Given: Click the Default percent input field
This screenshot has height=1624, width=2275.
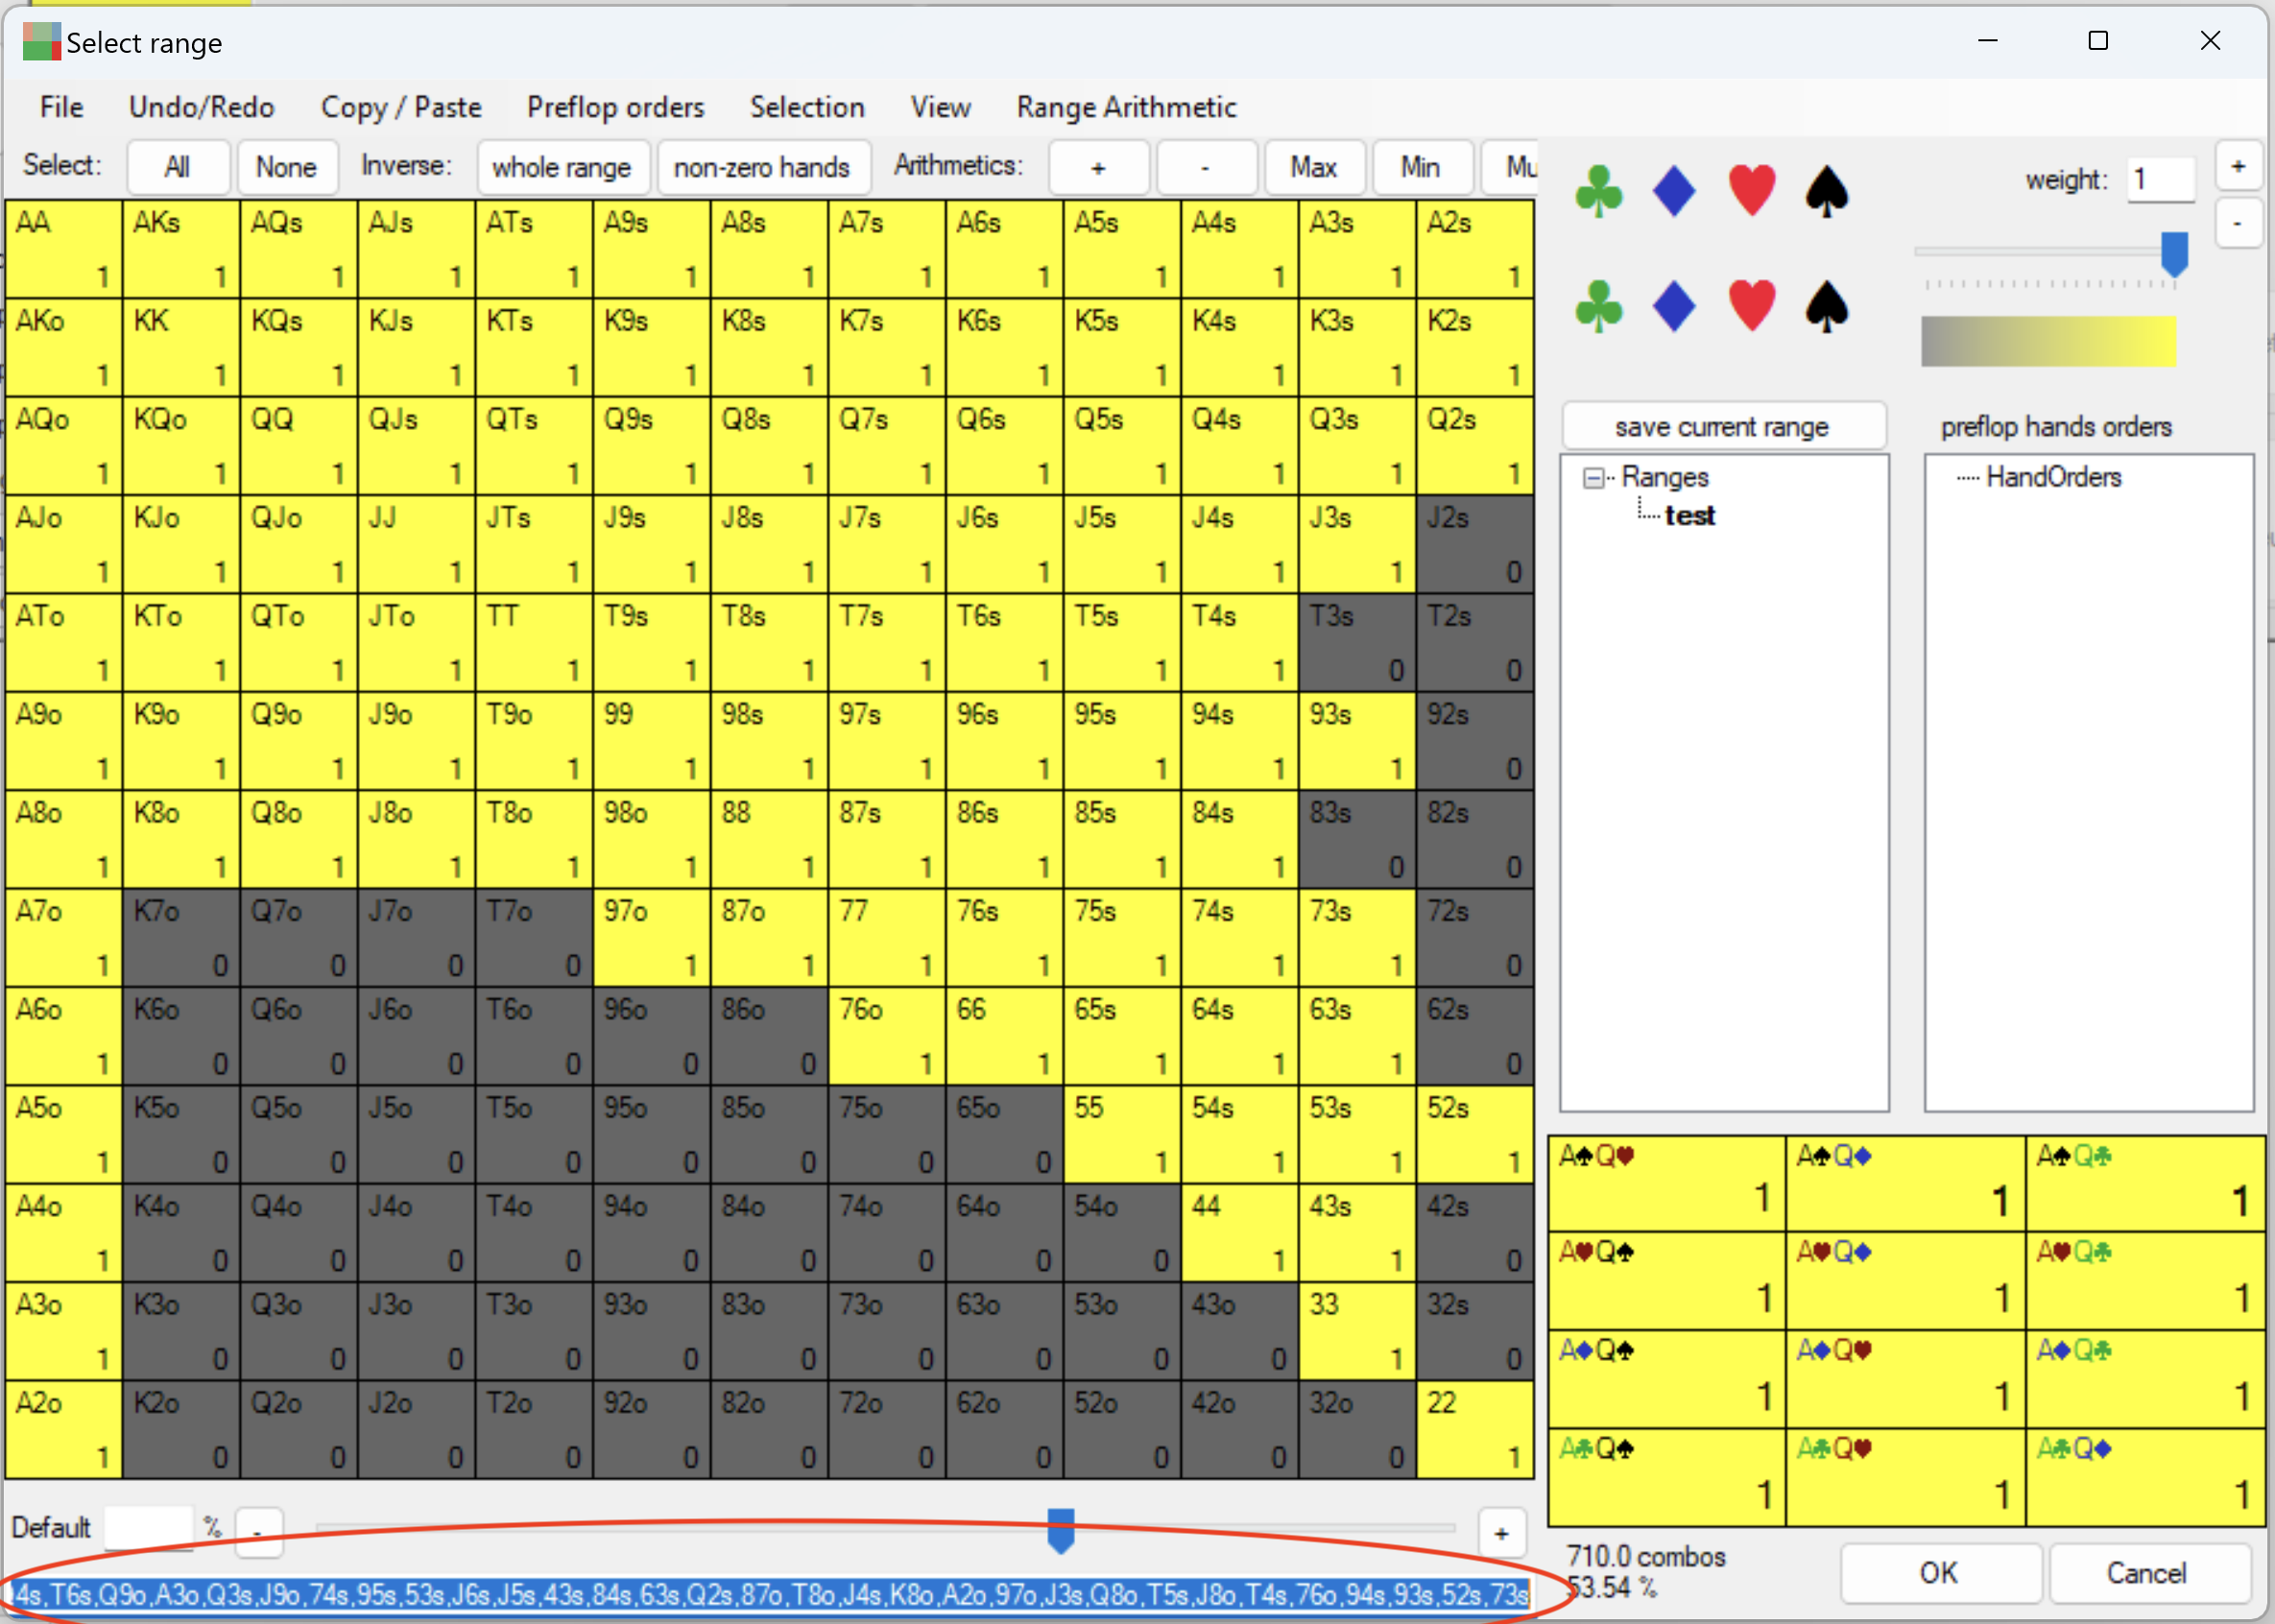Looking at the screenshot, I should (x=149, y=1527).
